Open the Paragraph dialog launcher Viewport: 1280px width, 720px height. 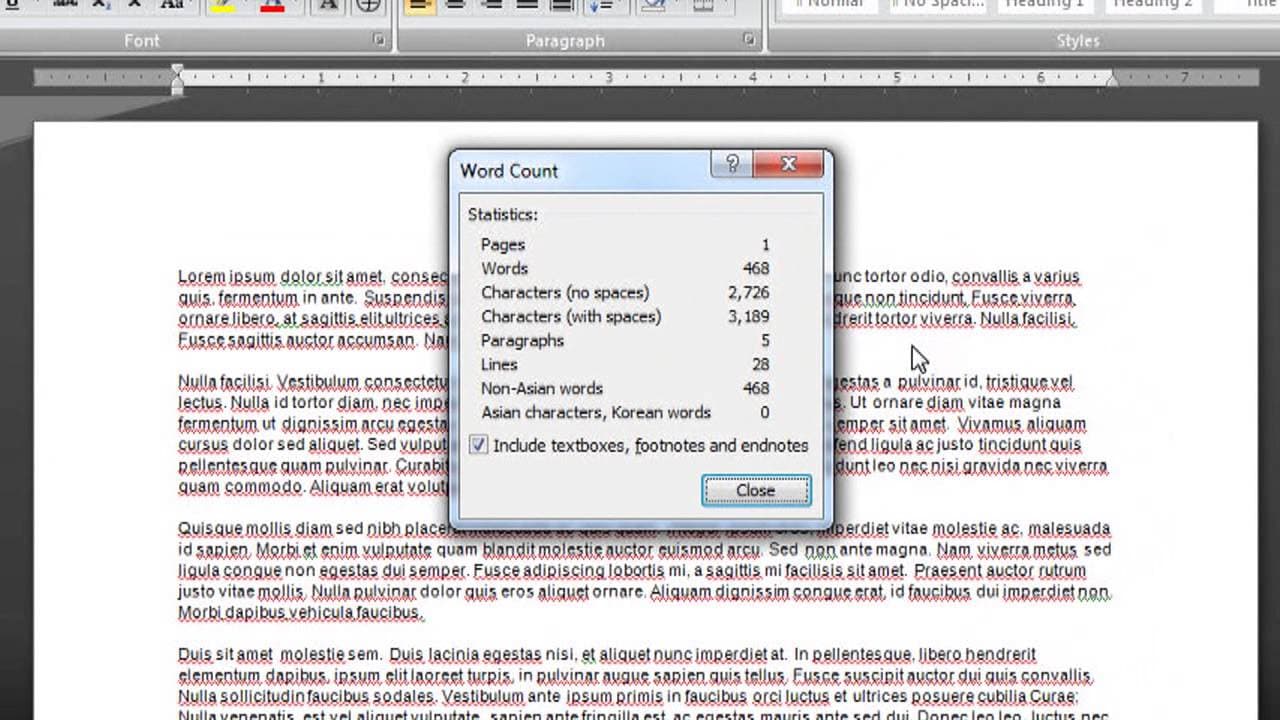[x=749, y=40]
